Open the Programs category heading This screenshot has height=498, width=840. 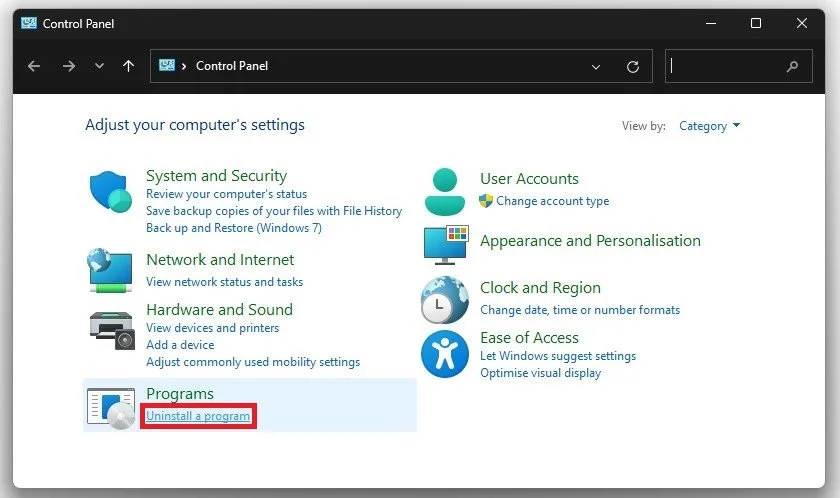coord(180,394)
